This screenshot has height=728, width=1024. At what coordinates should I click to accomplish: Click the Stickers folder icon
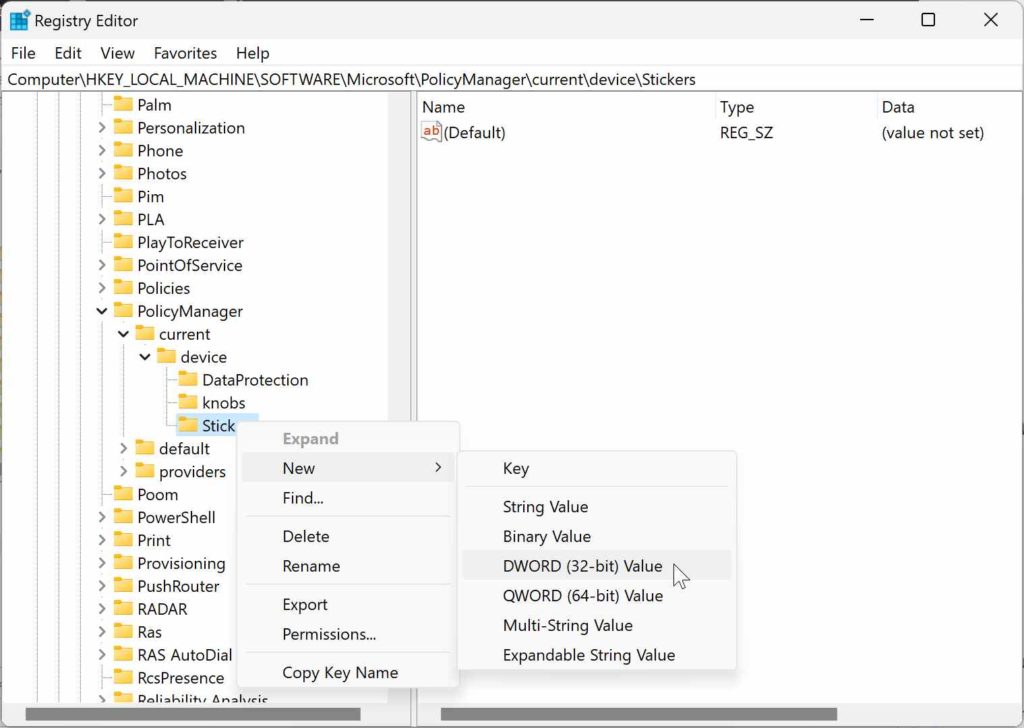(x=188, y=425)
